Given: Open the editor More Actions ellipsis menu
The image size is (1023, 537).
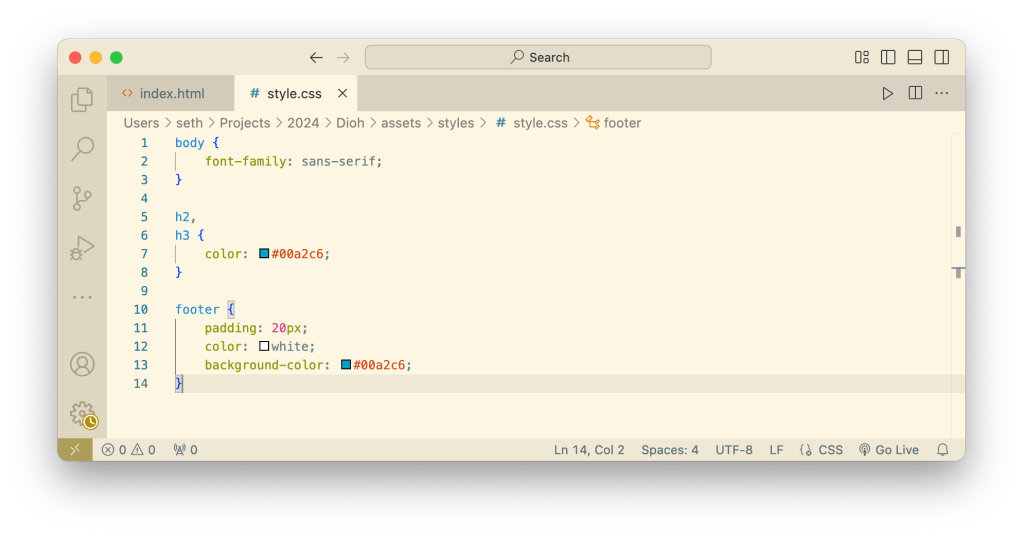Looking at the screenshot, I should (x=942, y=93).
